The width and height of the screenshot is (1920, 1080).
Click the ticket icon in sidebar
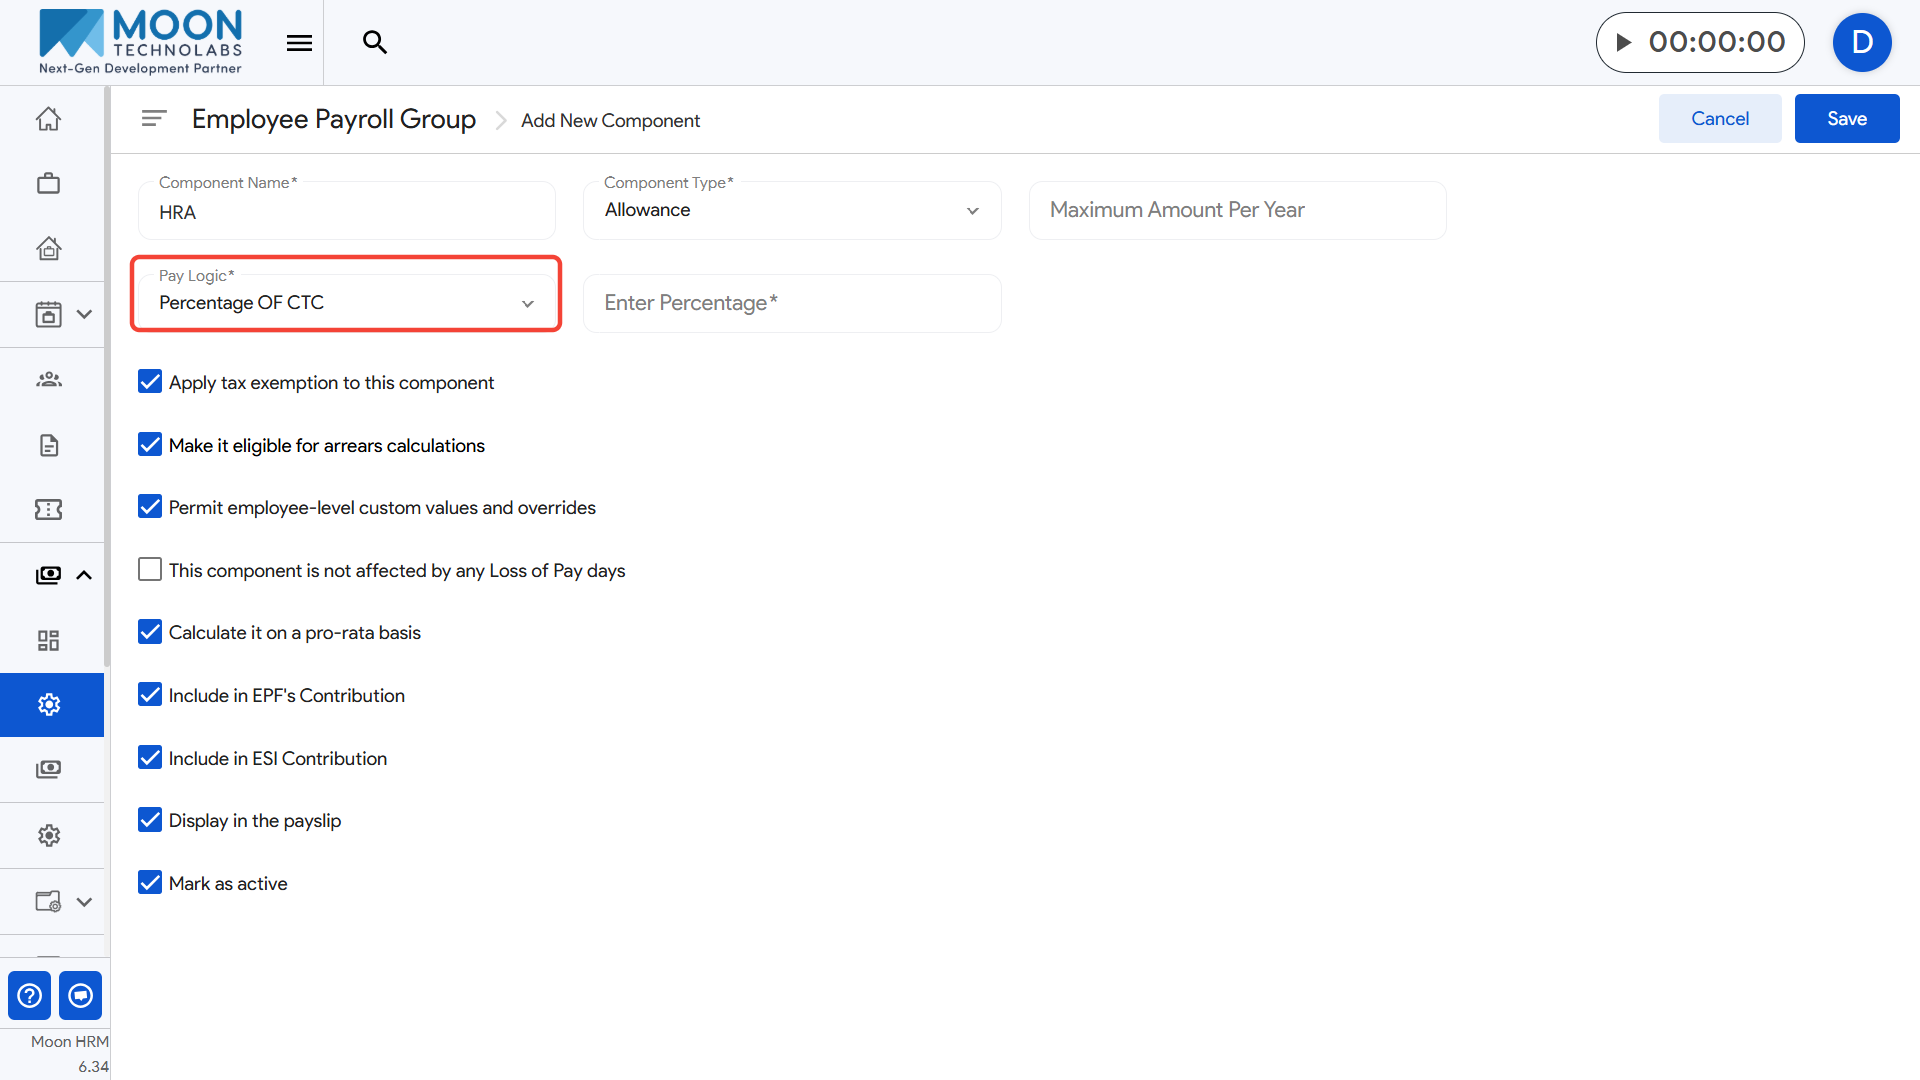pos(48,510)
